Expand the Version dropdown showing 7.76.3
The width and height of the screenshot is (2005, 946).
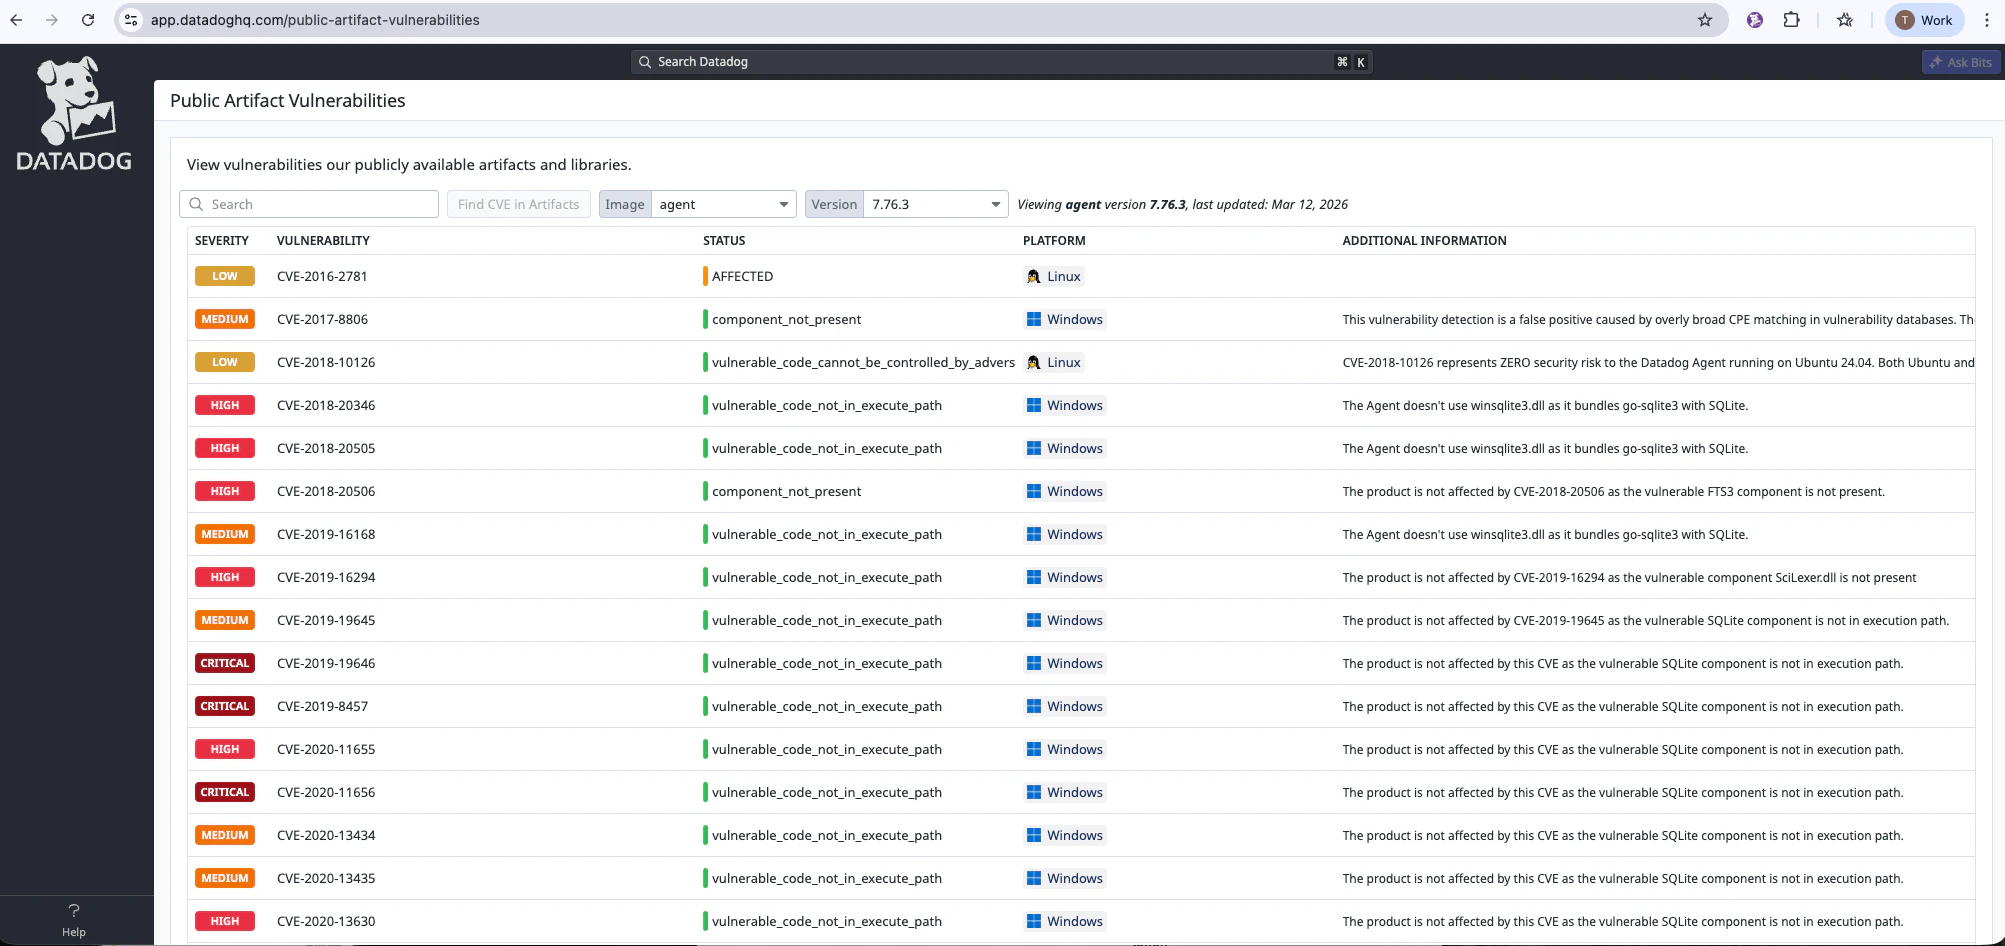pyautogui.click(x=935, y=204)
